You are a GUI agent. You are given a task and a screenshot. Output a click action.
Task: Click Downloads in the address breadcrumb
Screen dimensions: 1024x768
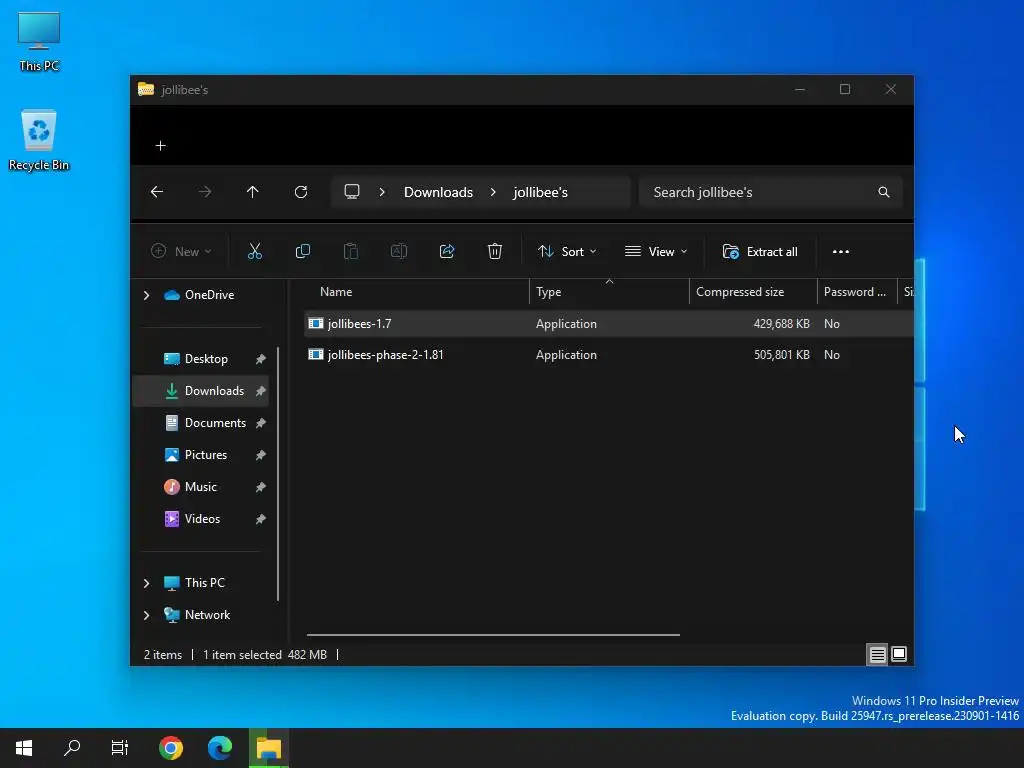tap(438, 192)
